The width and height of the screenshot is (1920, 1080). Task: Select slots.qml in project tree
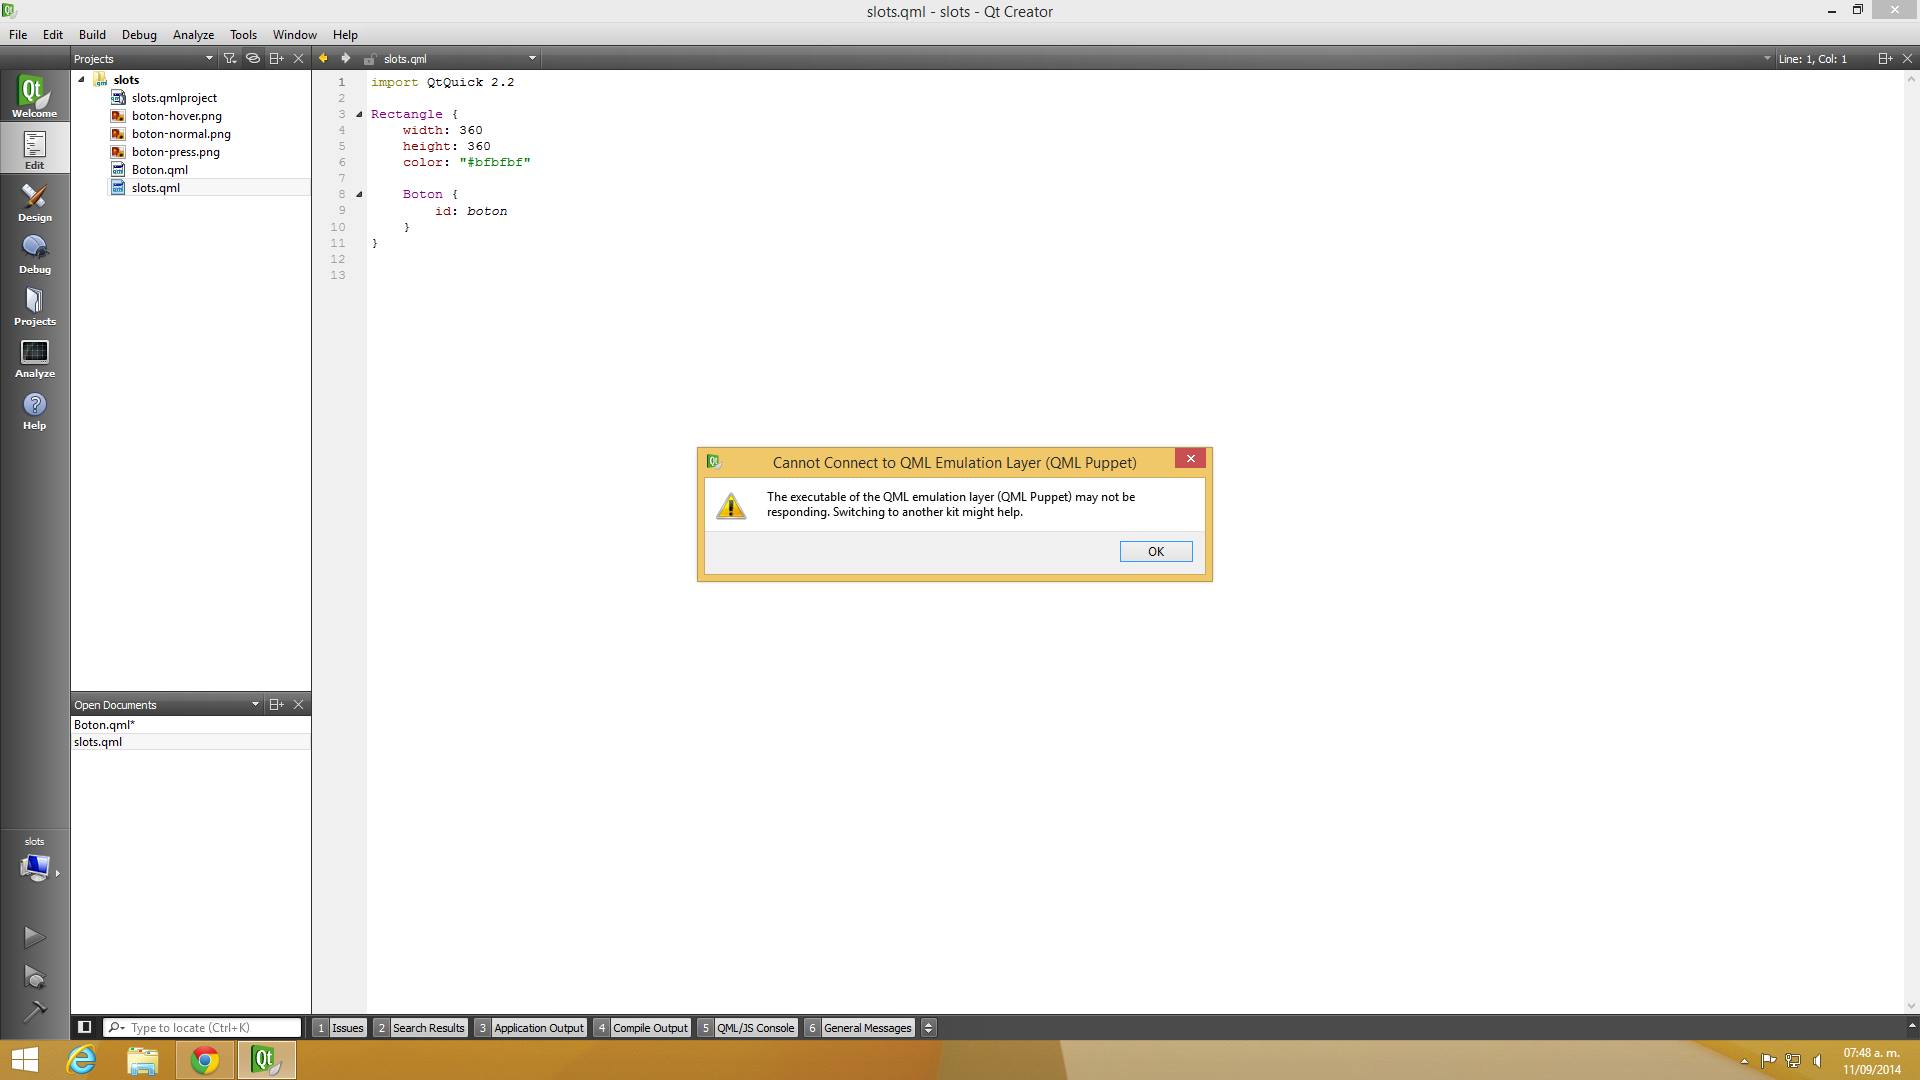(156, 188)
